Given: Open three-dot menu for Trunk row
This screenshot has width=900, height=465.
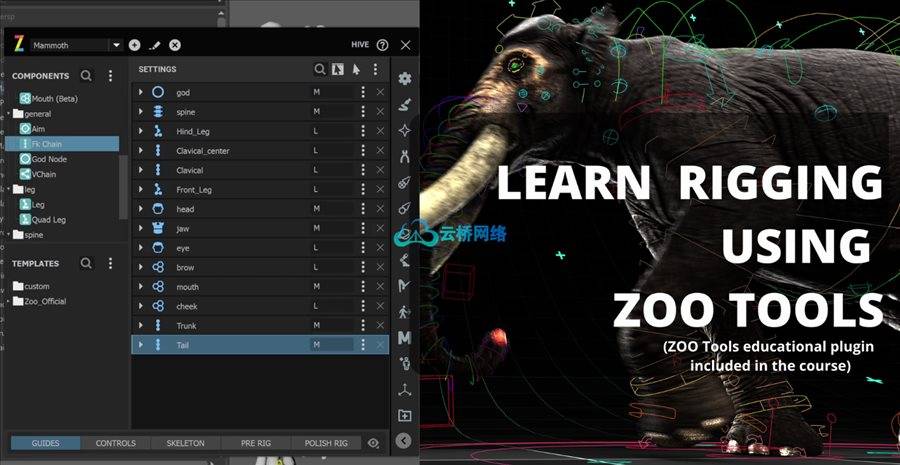Looking at the screenshot, I should point(363,326).
